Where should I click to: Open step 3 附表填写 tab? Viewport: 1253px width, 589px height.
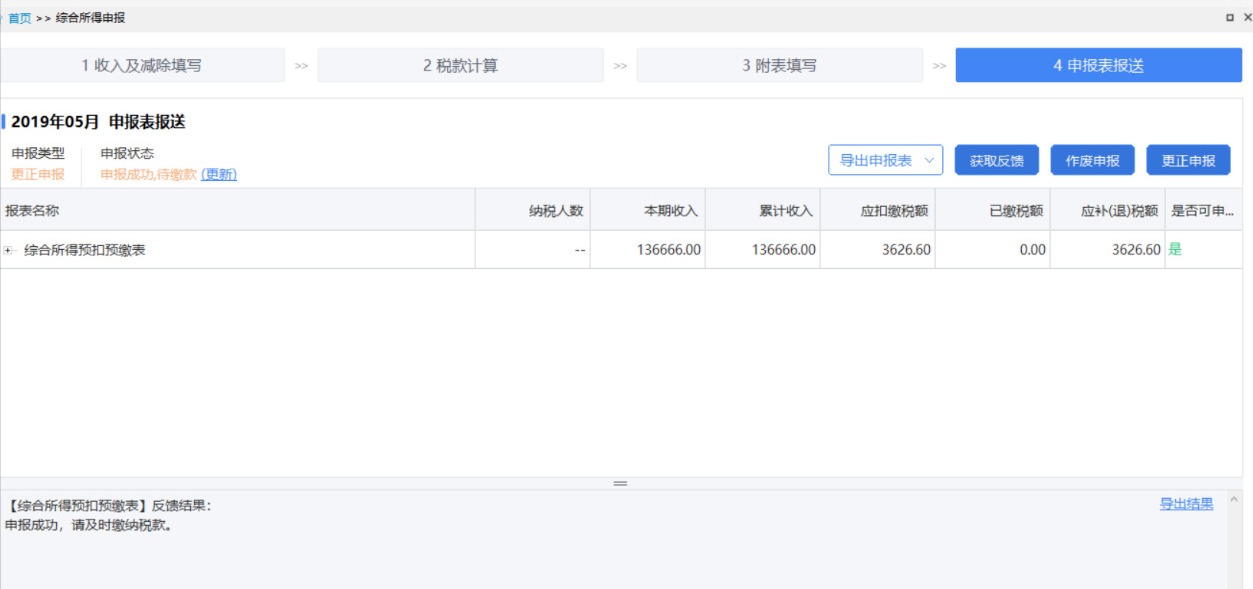click(779, 66)
